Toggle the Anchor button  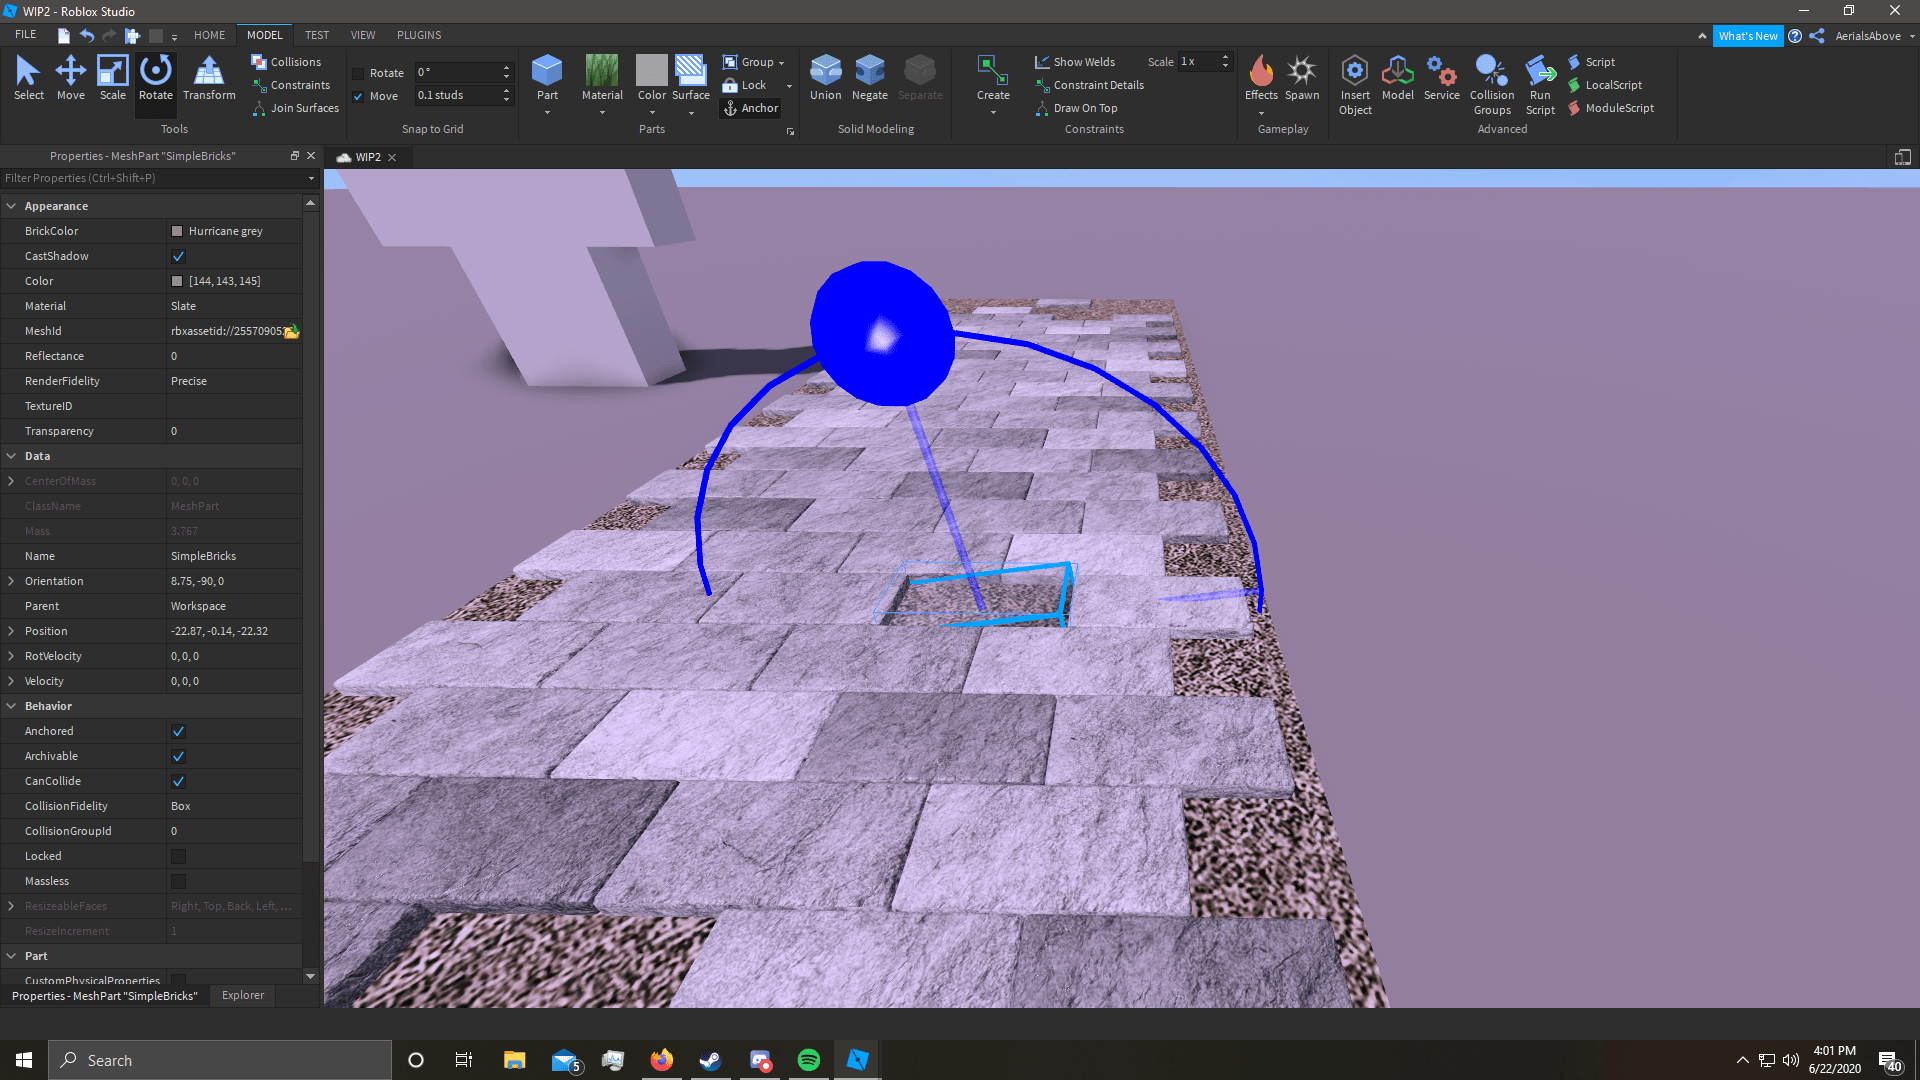coord(750,108)
